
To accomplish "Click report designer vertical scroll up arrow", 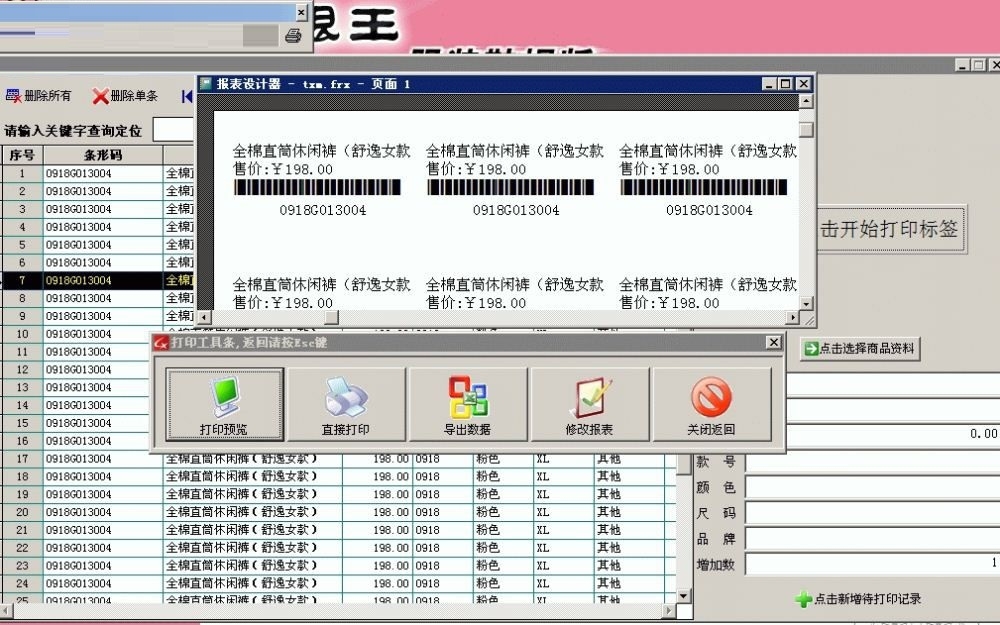I will click(806, 101).
